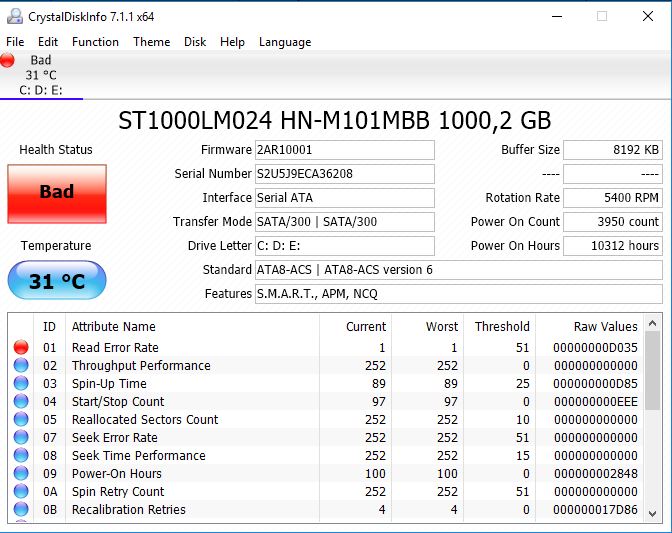
Task: Click the Transfer Mode field SATA/300
Action: [345, 222]
